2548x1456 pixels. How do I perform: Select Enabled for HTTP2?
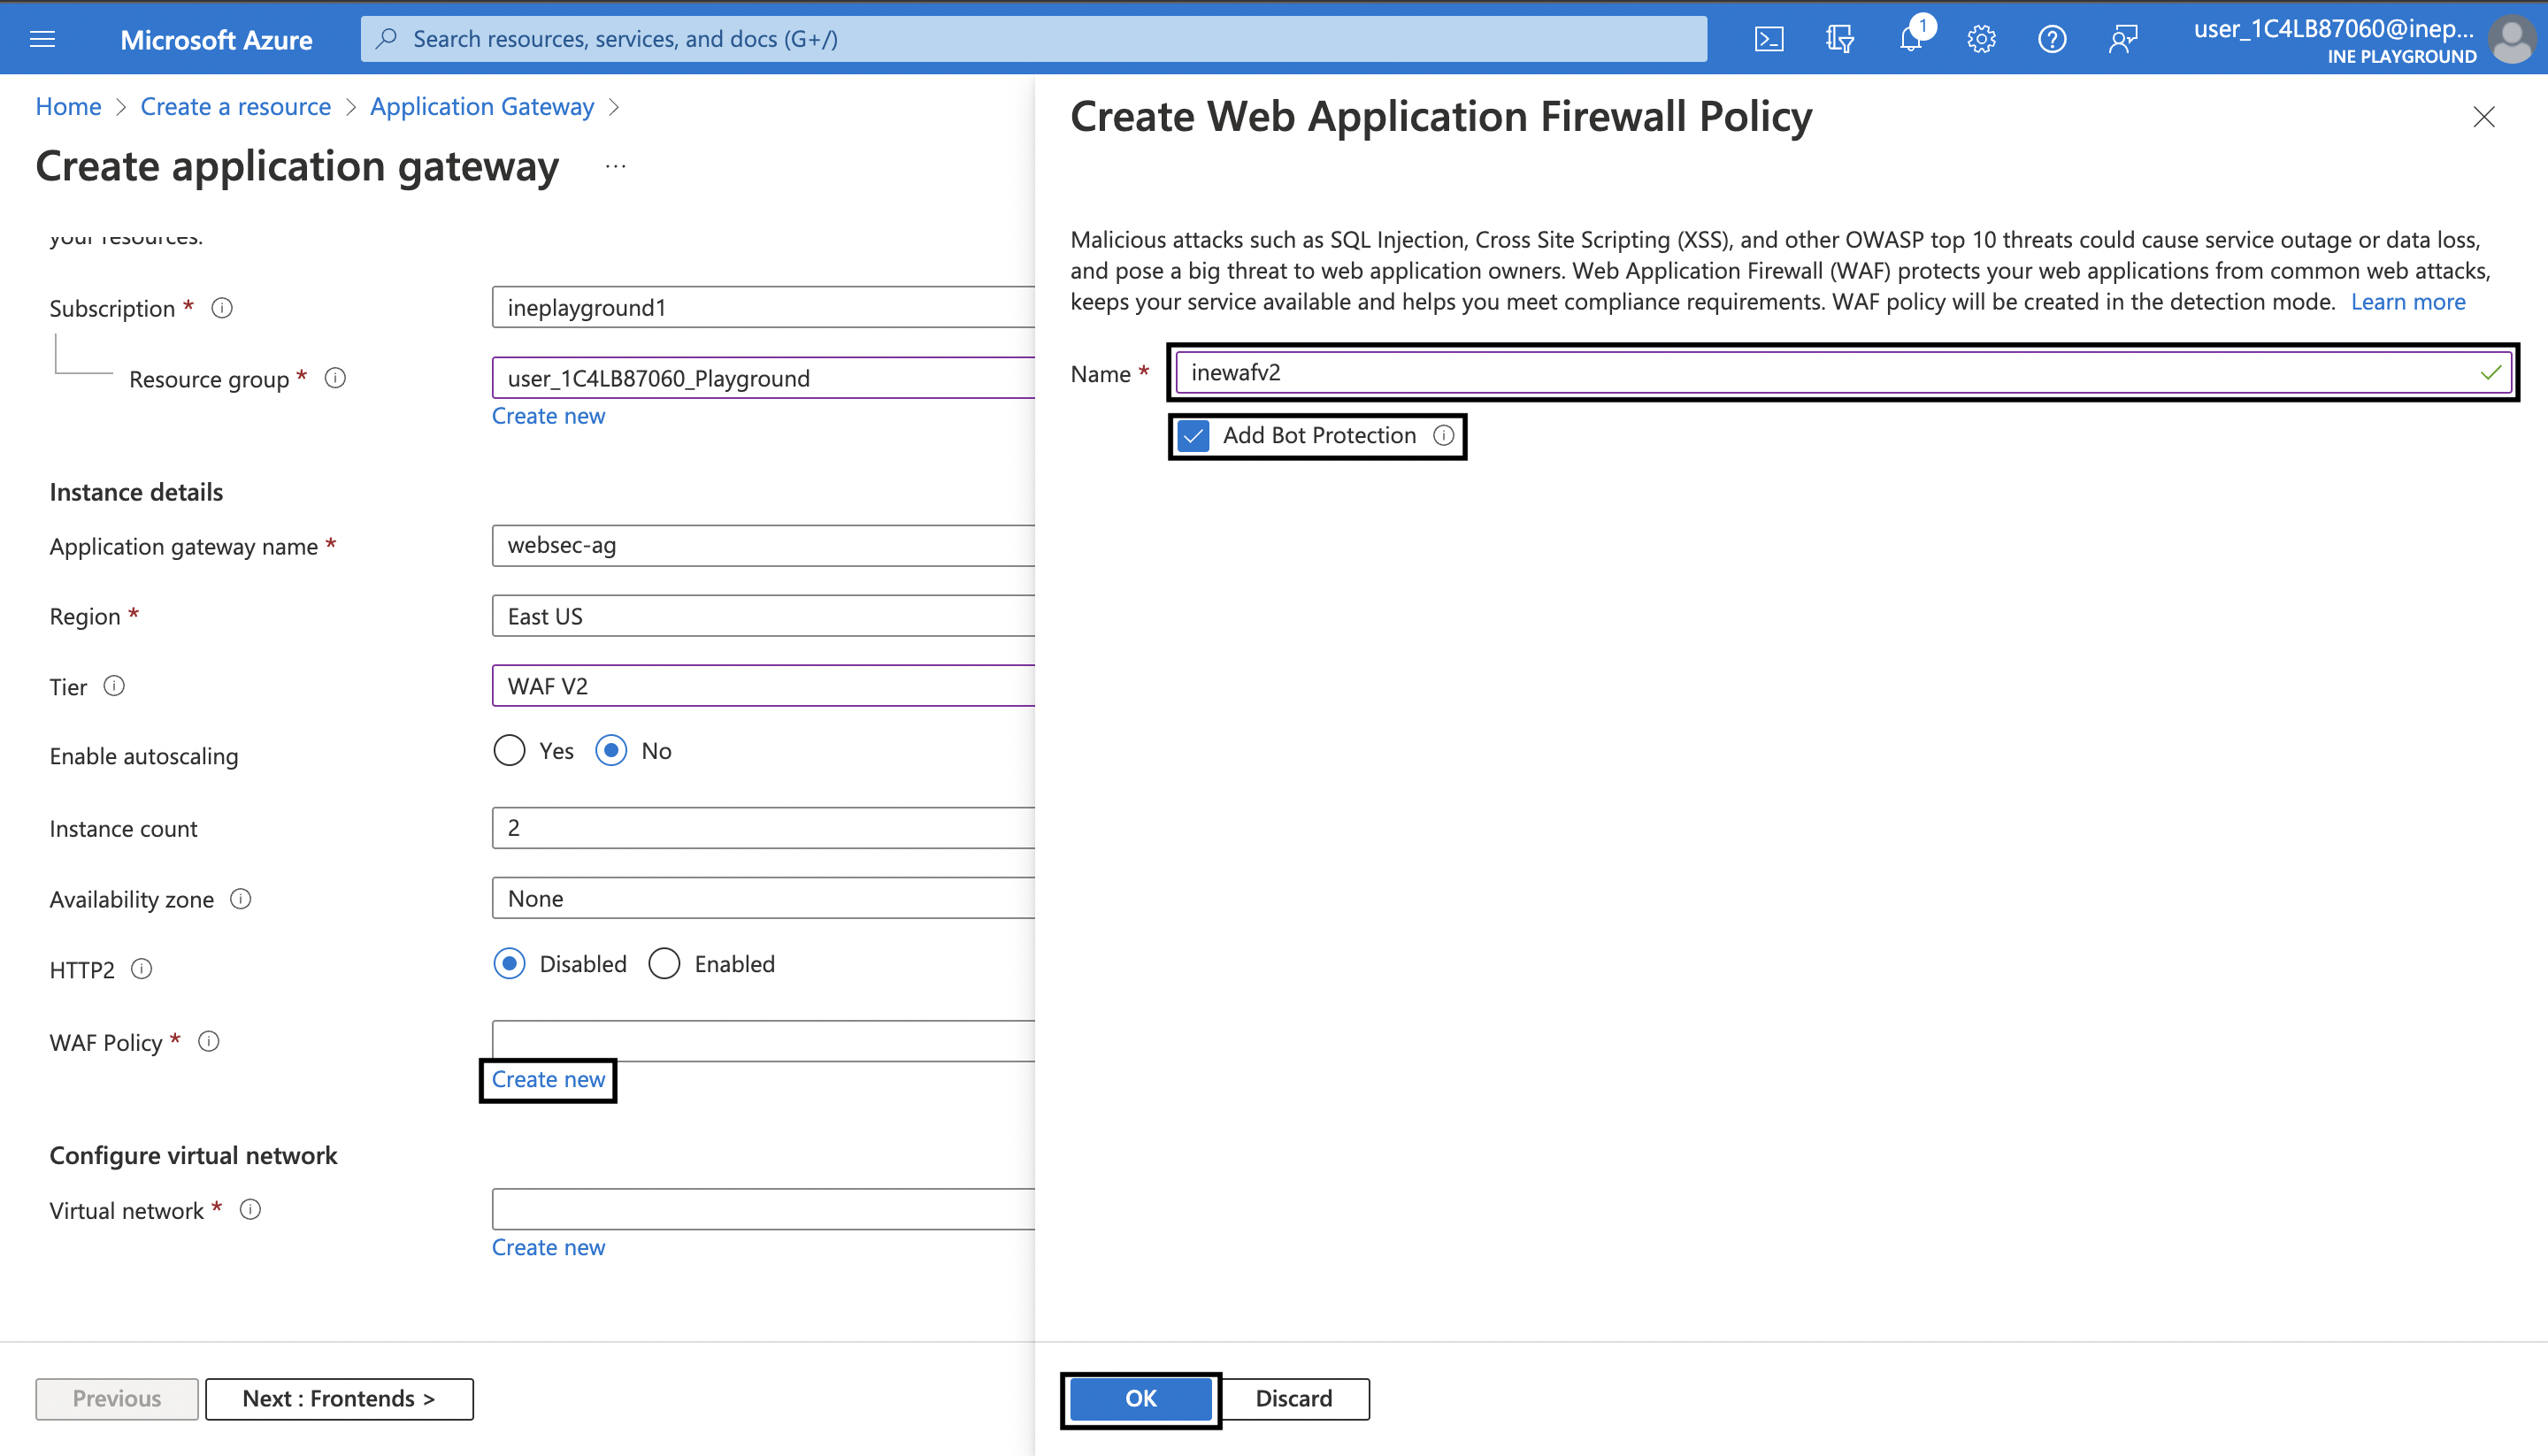(664, 963)
